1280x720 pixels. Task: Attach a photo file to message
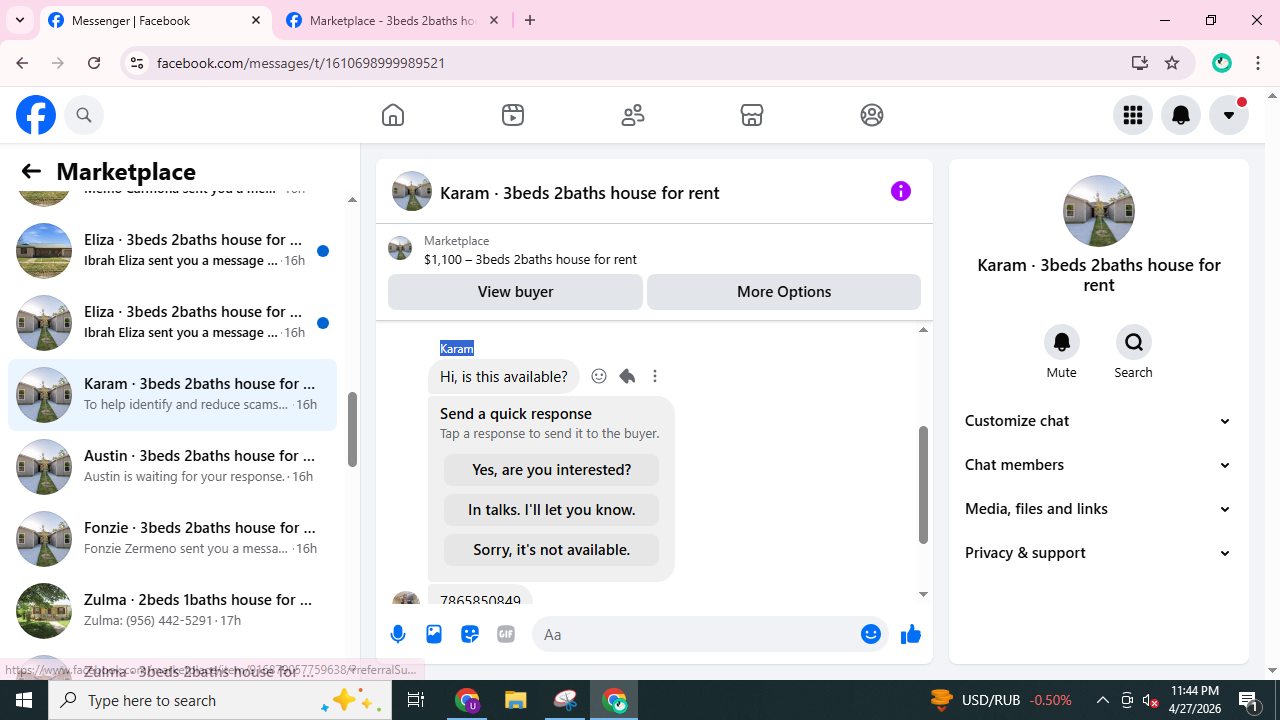click(434, 634)
